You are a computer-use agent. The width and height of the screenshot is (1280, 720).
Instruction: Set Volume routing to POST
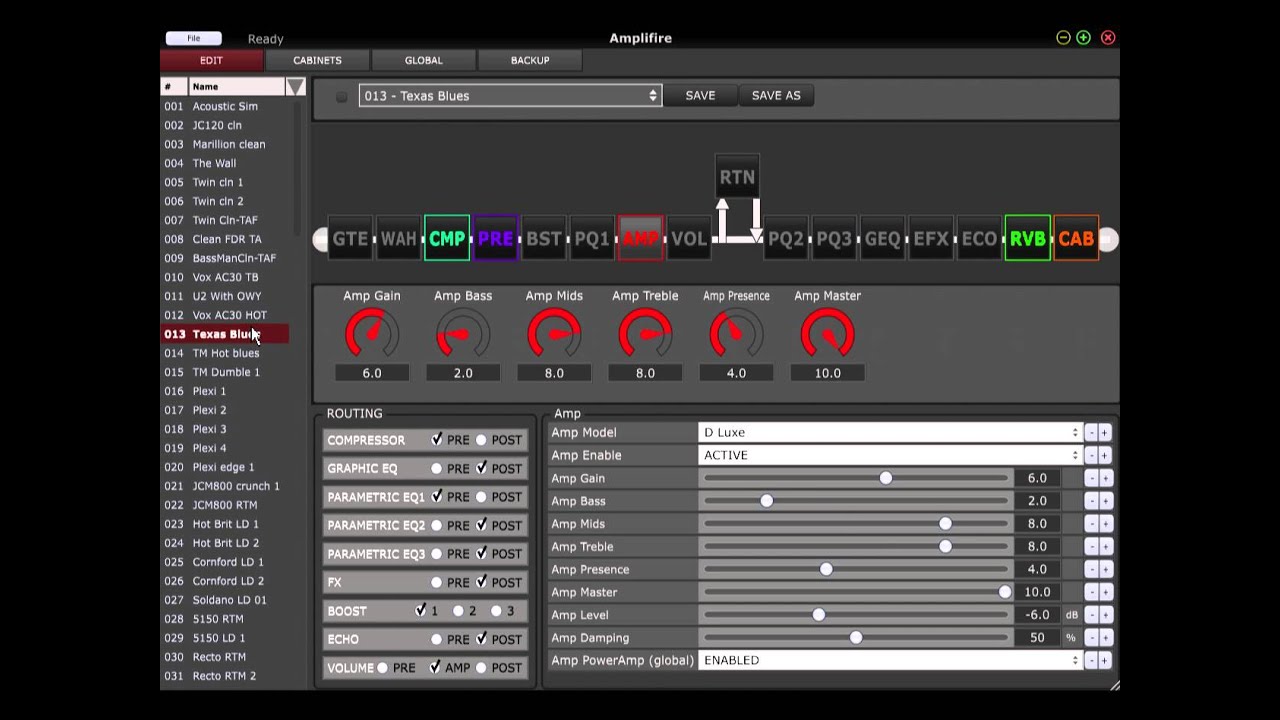pos(481,668)
